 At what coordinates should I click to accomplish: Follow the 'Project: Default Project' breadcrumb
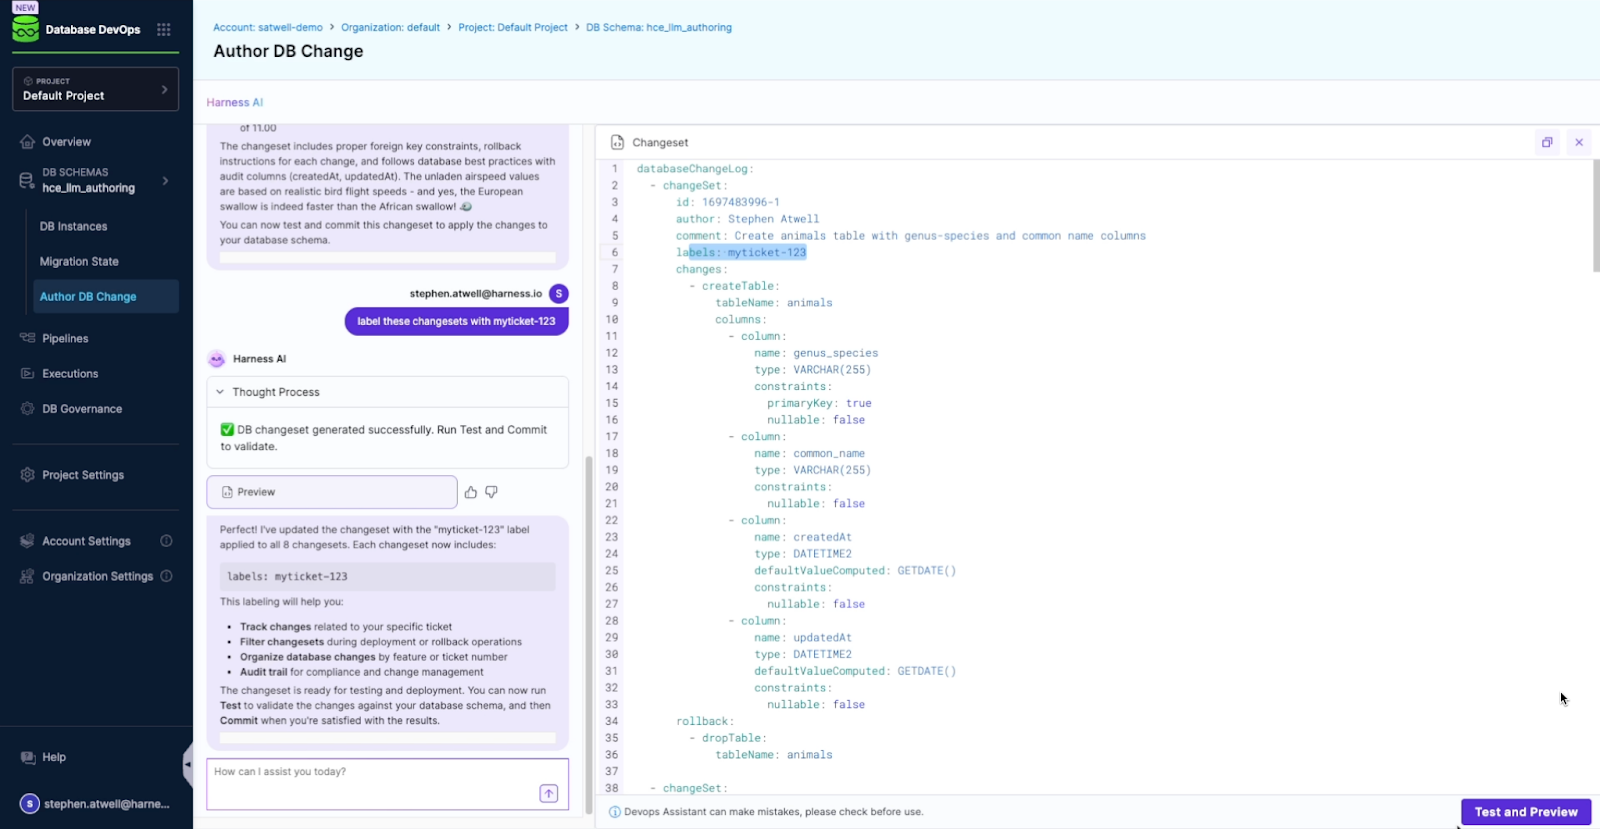click(x=513, y=27)
